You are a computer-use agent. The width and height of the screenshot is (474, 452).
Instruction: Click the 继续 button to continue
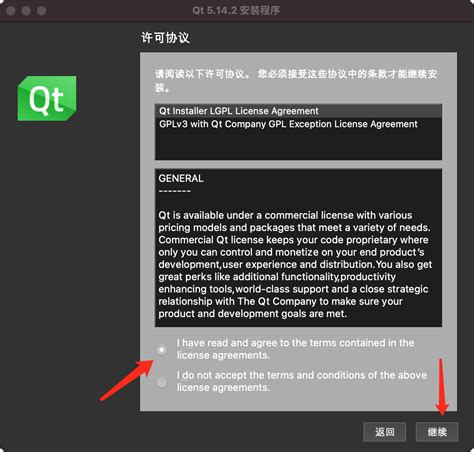pos(437,432)
